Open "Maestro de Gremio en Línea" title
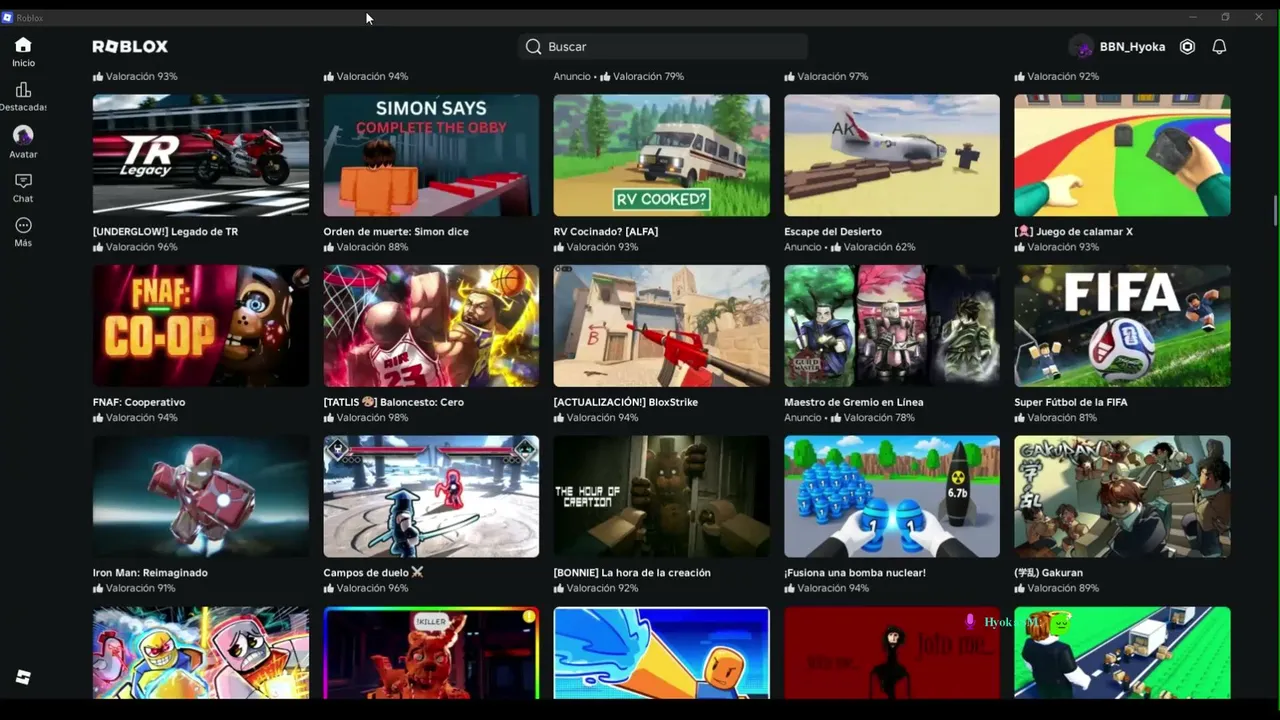Screen dimensions: 1280x720 tap(854, 402)
